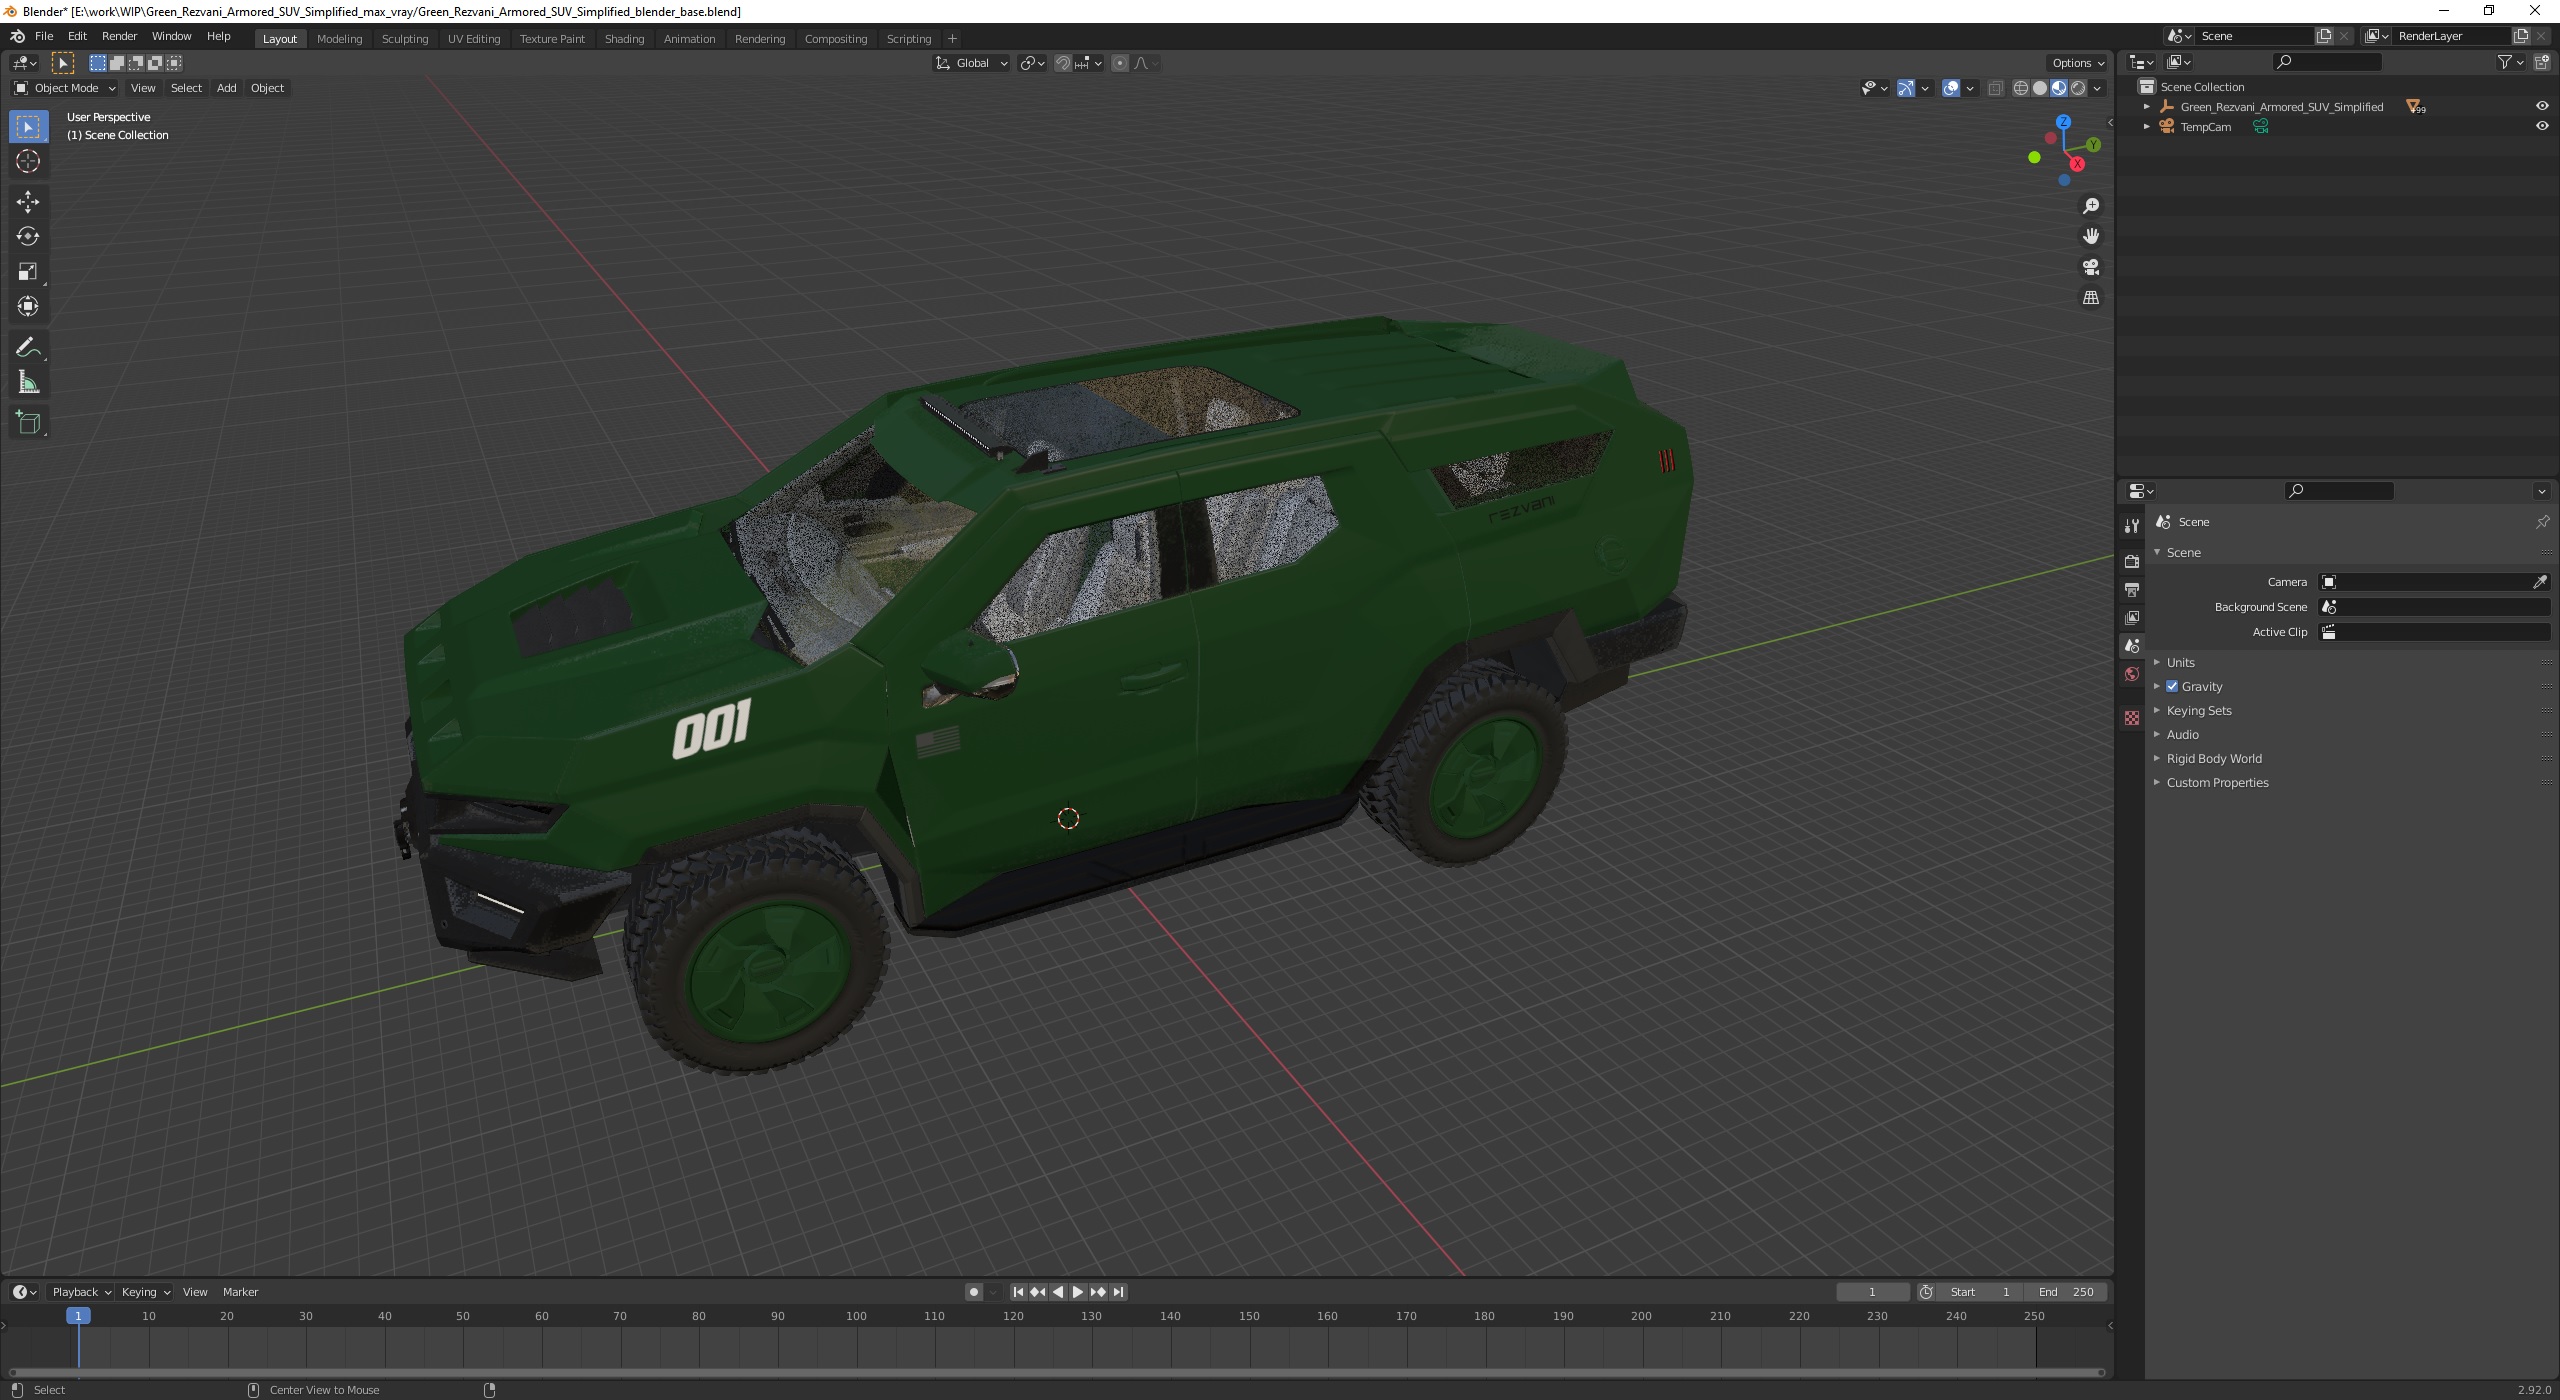Switch to solid viewport shading
Image resolution: width=2560 pixels, height=1400 pixels.
coord(2039,88)
